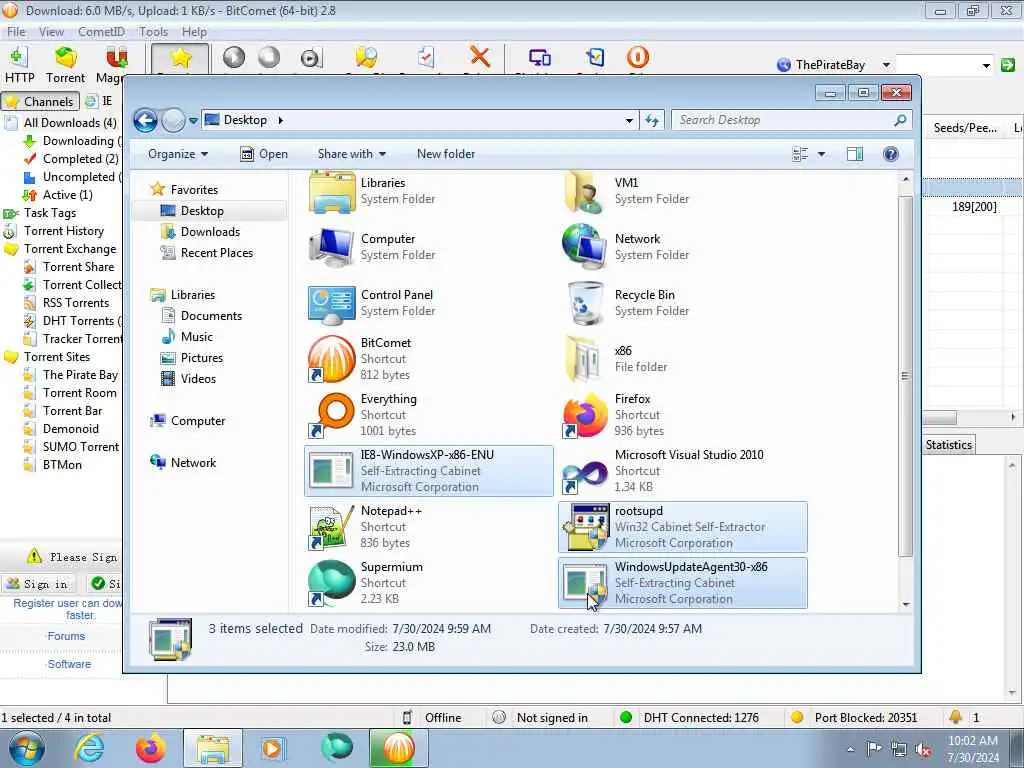Click the Explorer help question mark icon

pyautogui.click(x=891, y=154)
